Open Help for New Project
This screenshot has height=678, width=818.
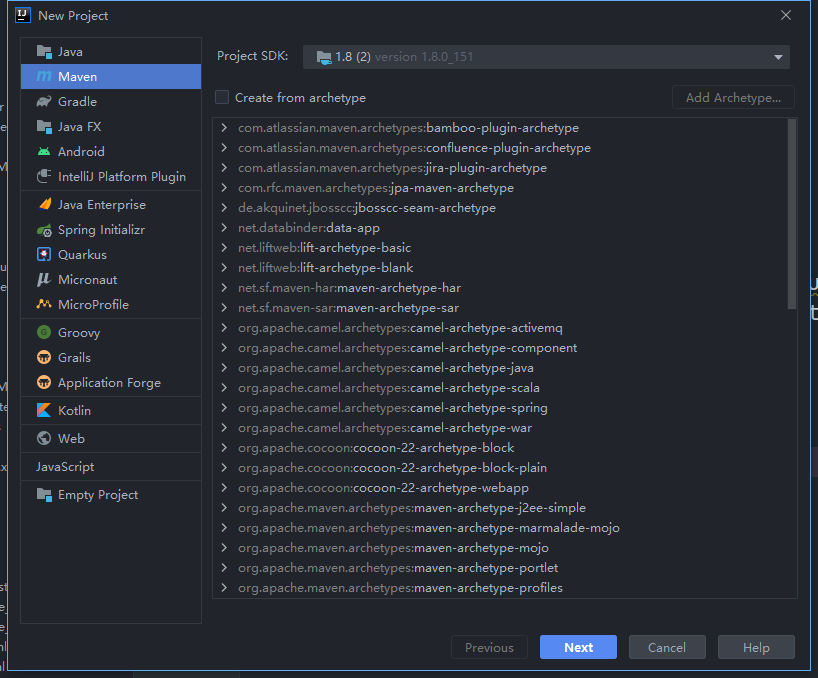[756, 647]
